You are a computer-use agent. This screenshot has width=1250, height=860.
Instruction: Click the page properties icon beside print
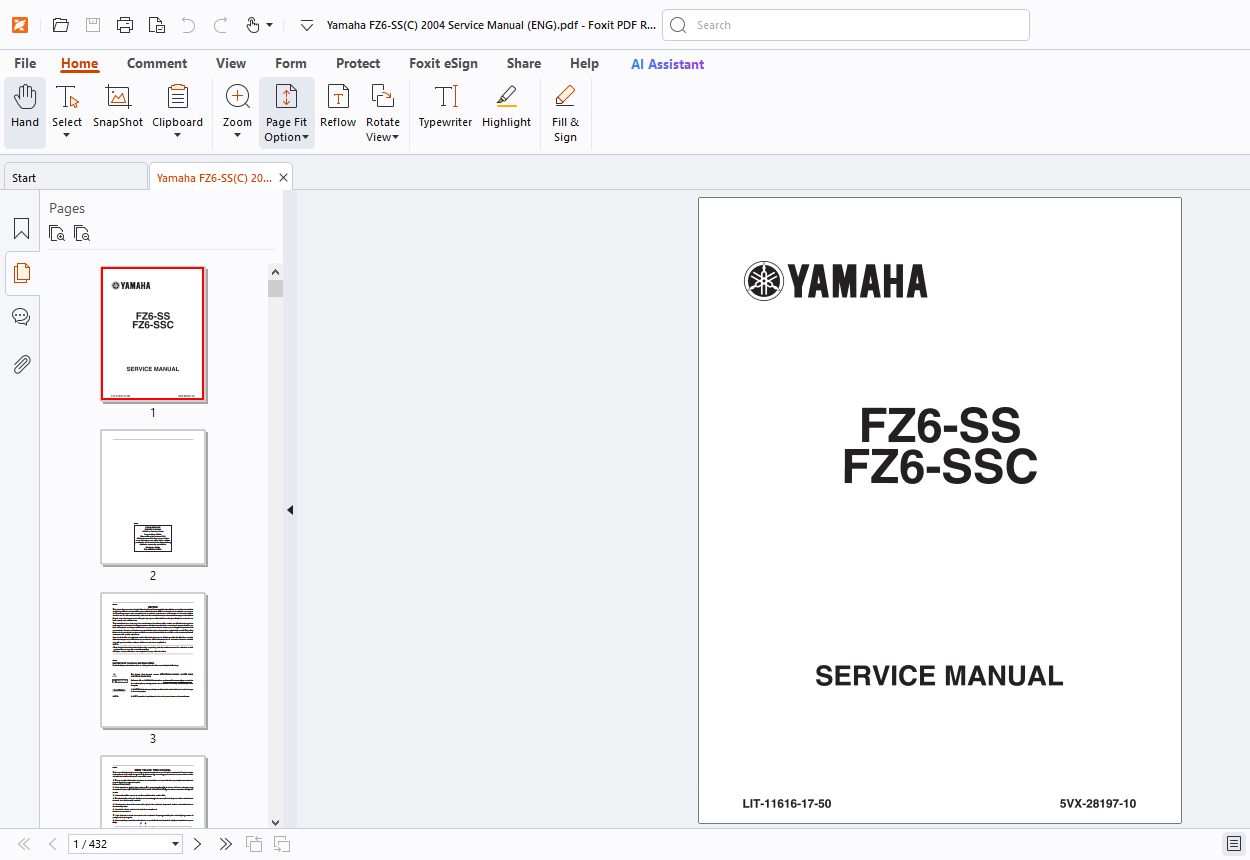pyautogui.click(x=157, y=25)
